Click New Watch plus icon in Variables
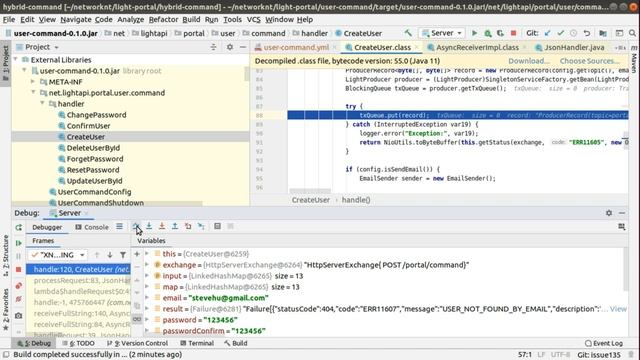Image resolution: width=640 pixels, height=360 pixels. (x=137, y=254)
